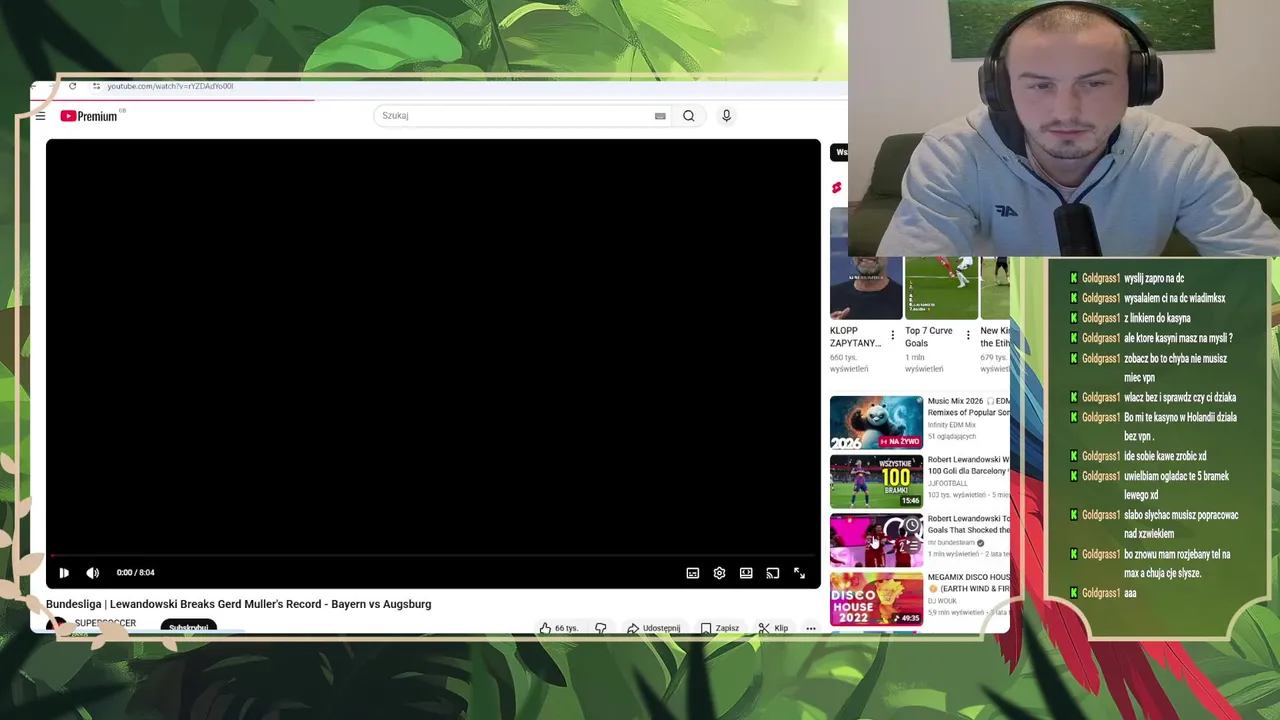Share the video via Udostępnij
Viewport: 1280px width, 720px height.
coord(653,628)
